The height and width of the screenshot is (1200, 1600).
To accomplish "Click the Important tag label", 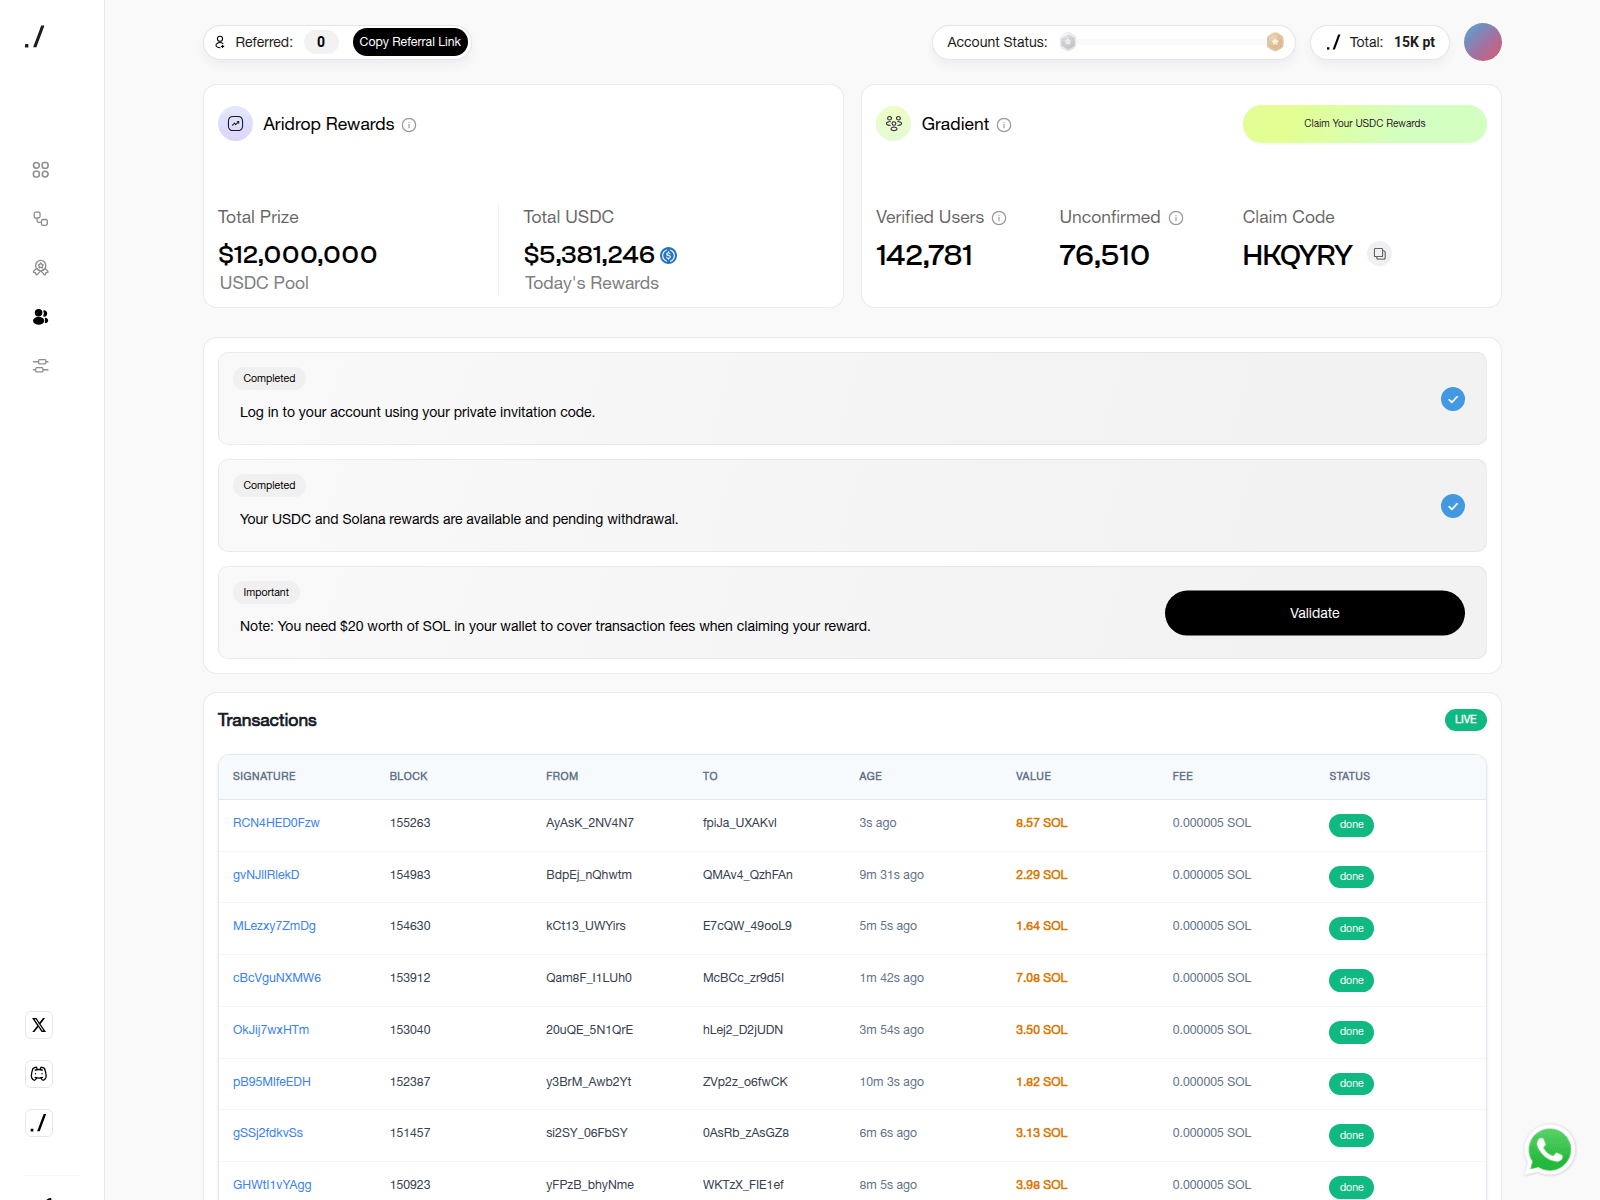I will (x=266, y=593).
